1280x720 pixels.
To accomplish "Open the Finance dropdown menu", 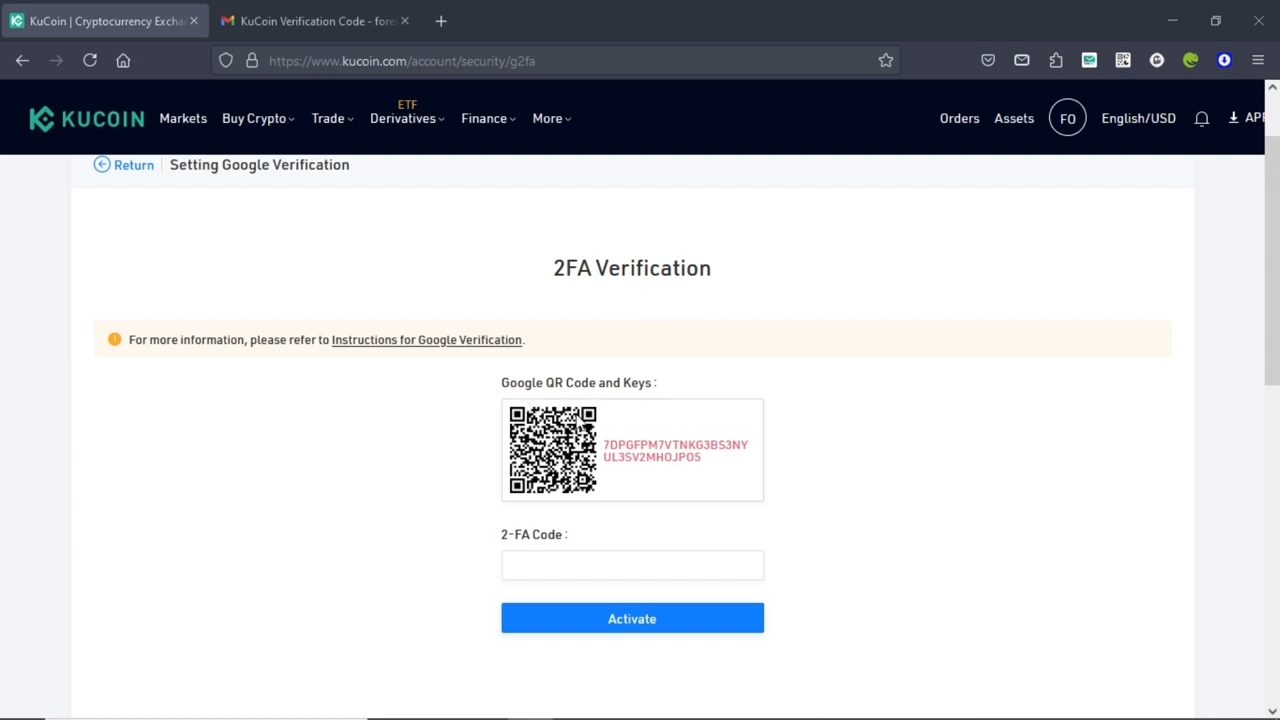I will click(488, 119).
